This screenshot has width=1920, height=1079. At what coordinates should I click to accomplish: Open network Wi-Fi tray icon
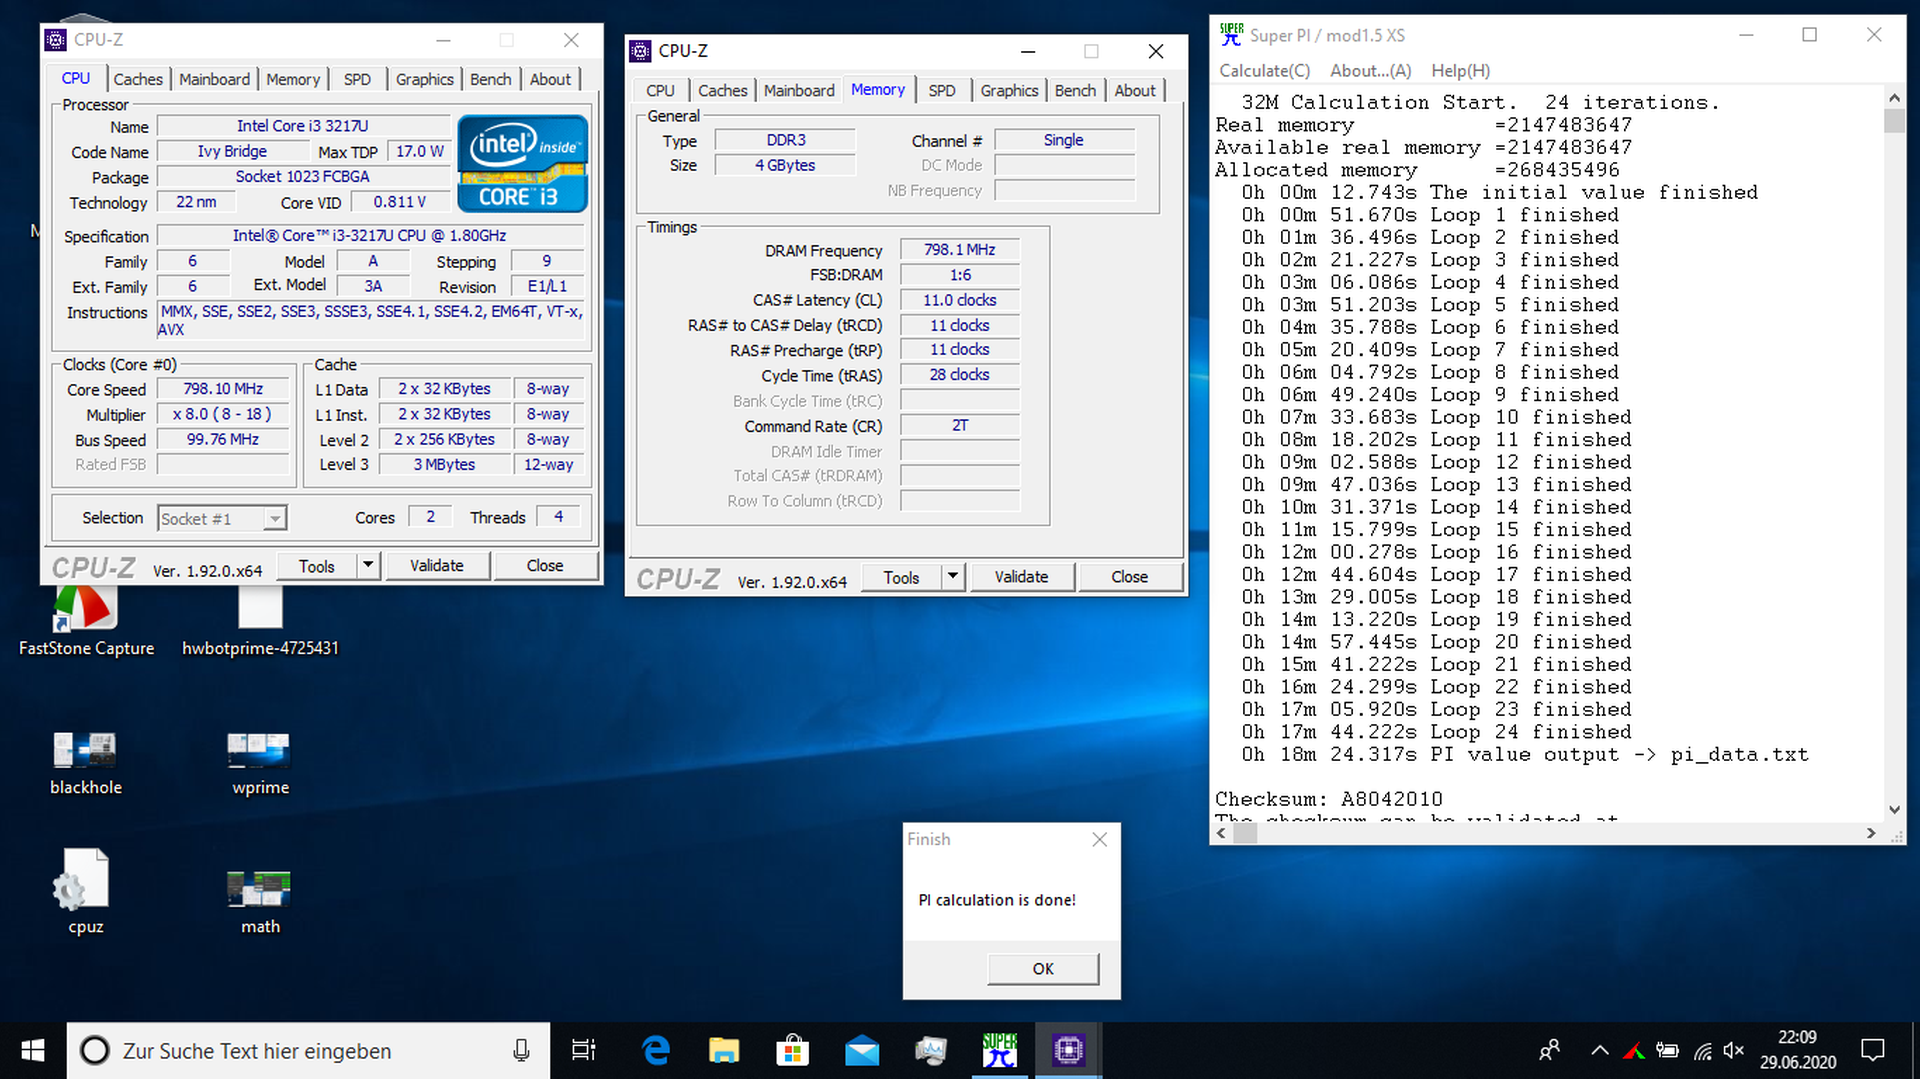tap(1702, 1050)
